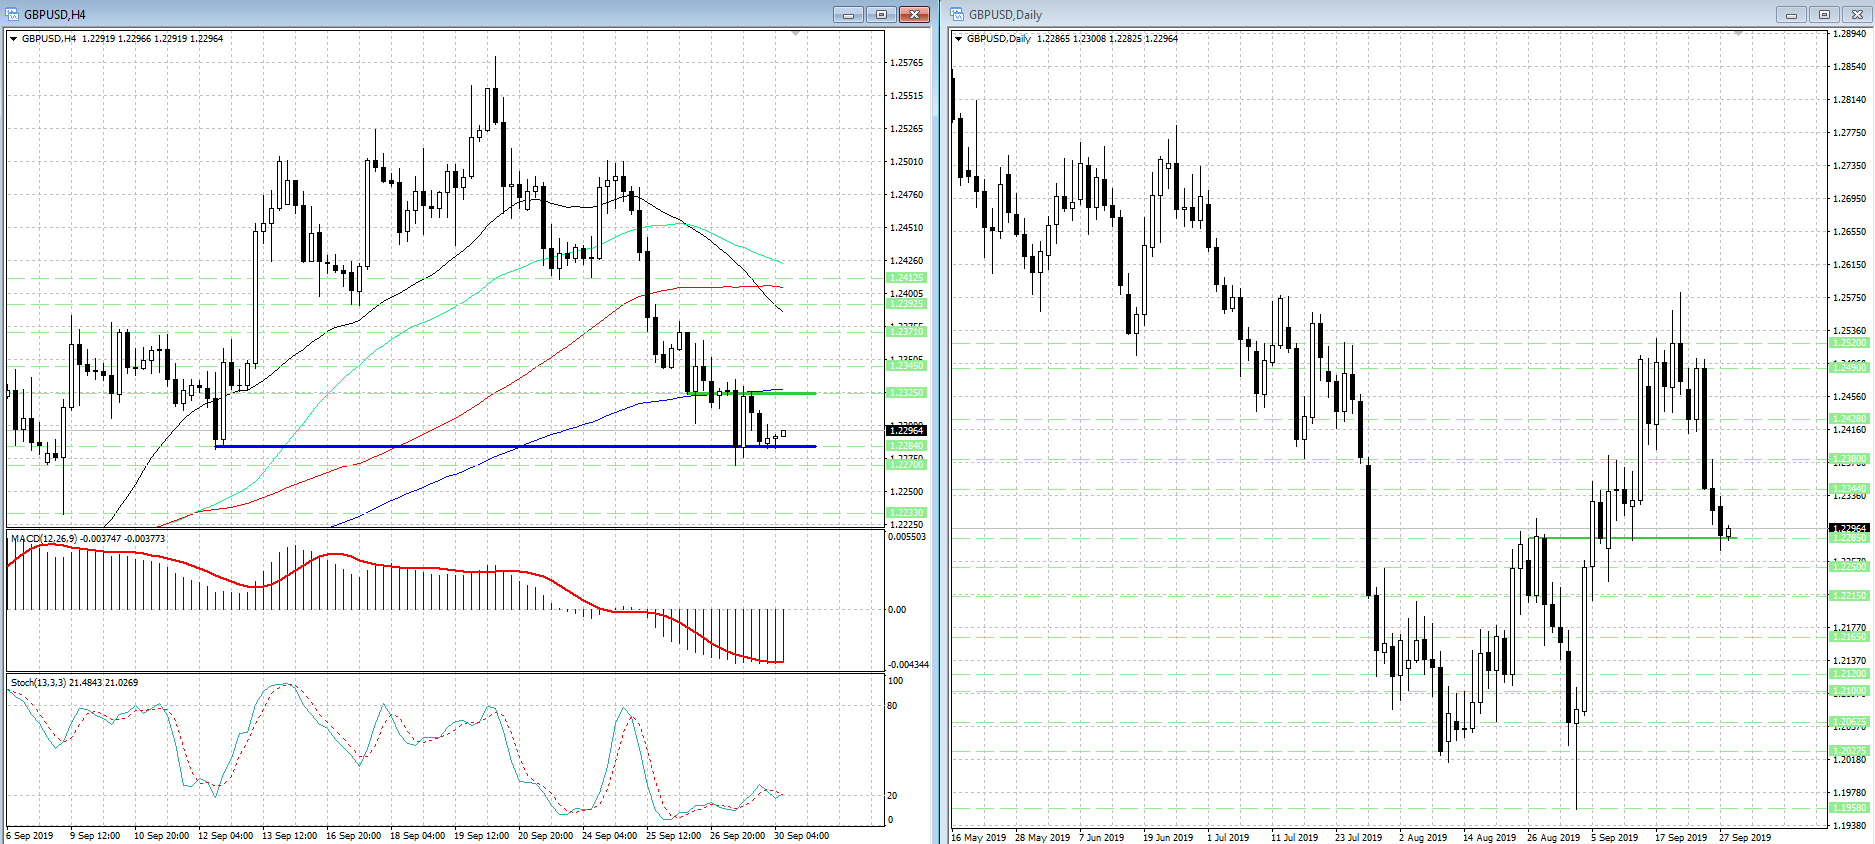Screen dimensions: 1875x844
Task: Select the short green horizontal line on H4 chart
Action: [x=790, y=393]
